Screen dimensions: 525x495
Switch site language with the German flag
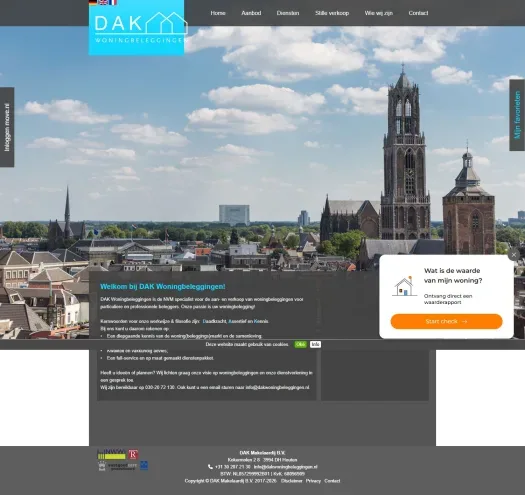click(x=93, y=2)
